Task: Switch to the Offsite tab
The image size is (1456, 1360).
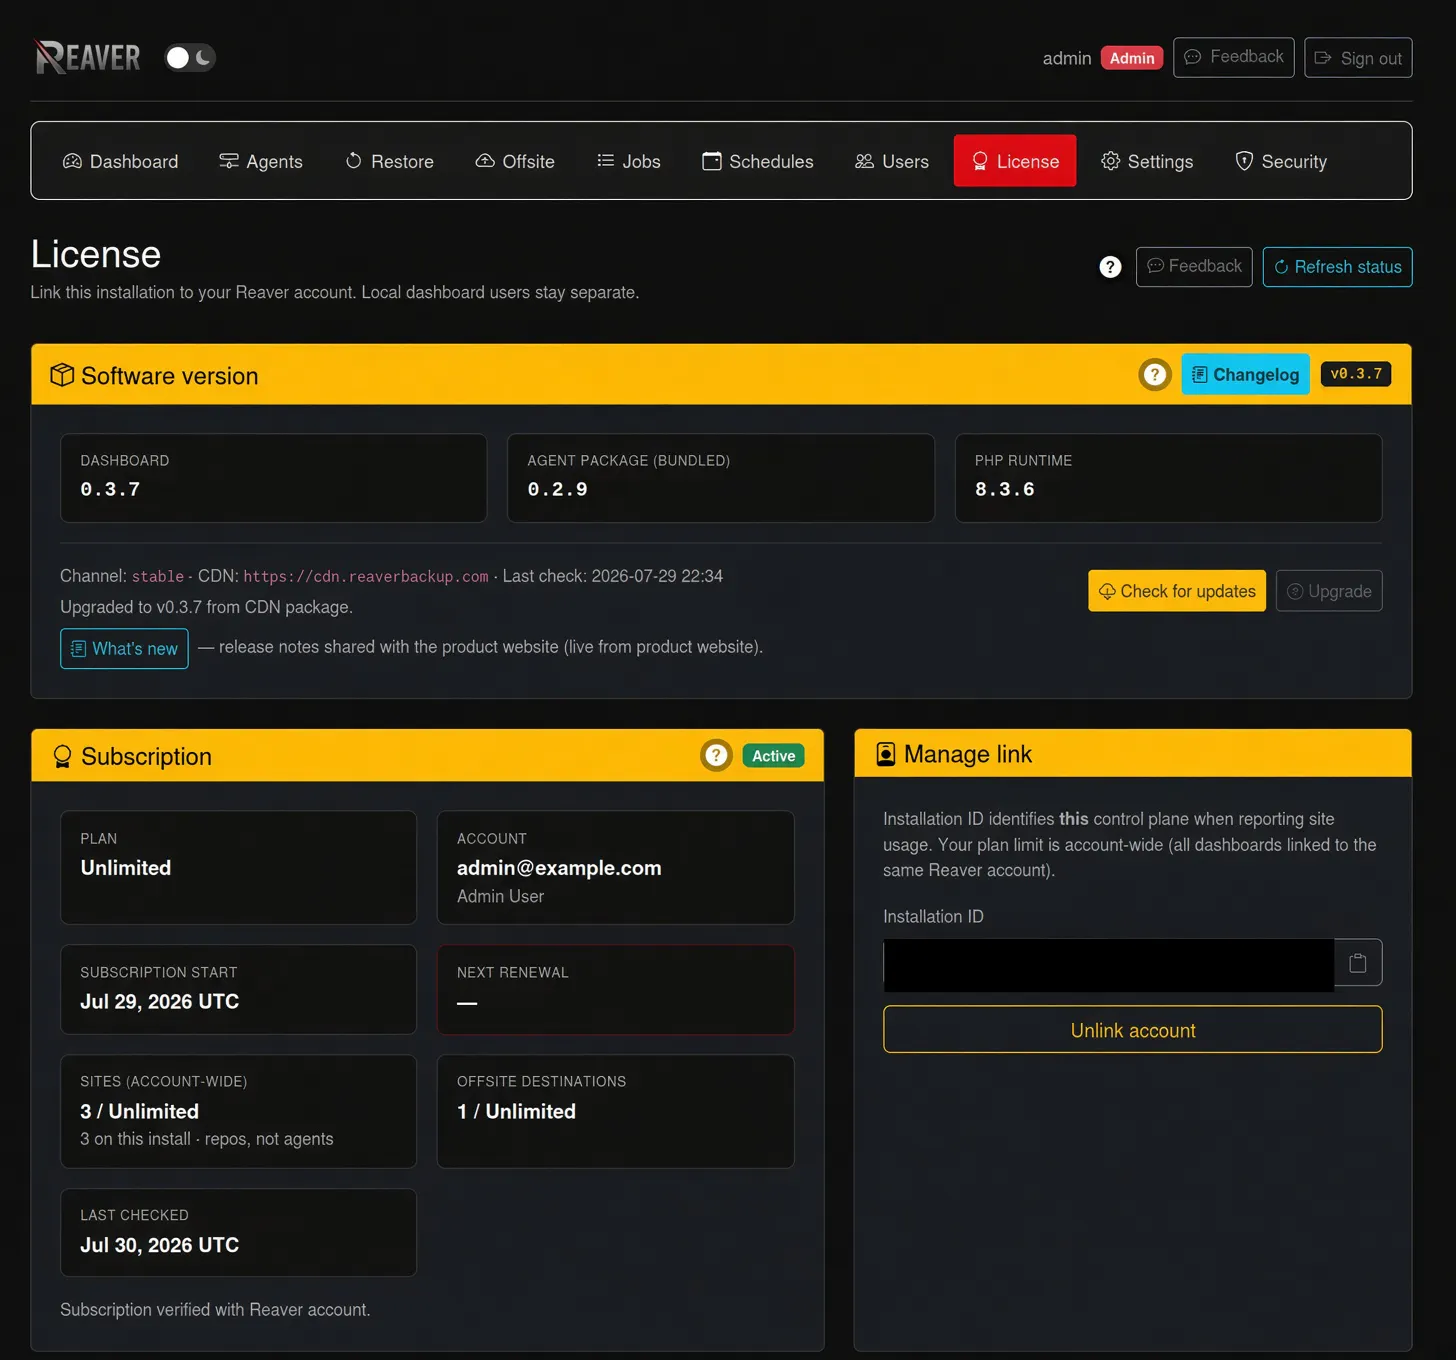Action: pyautogui.click(x=514, y=161)
